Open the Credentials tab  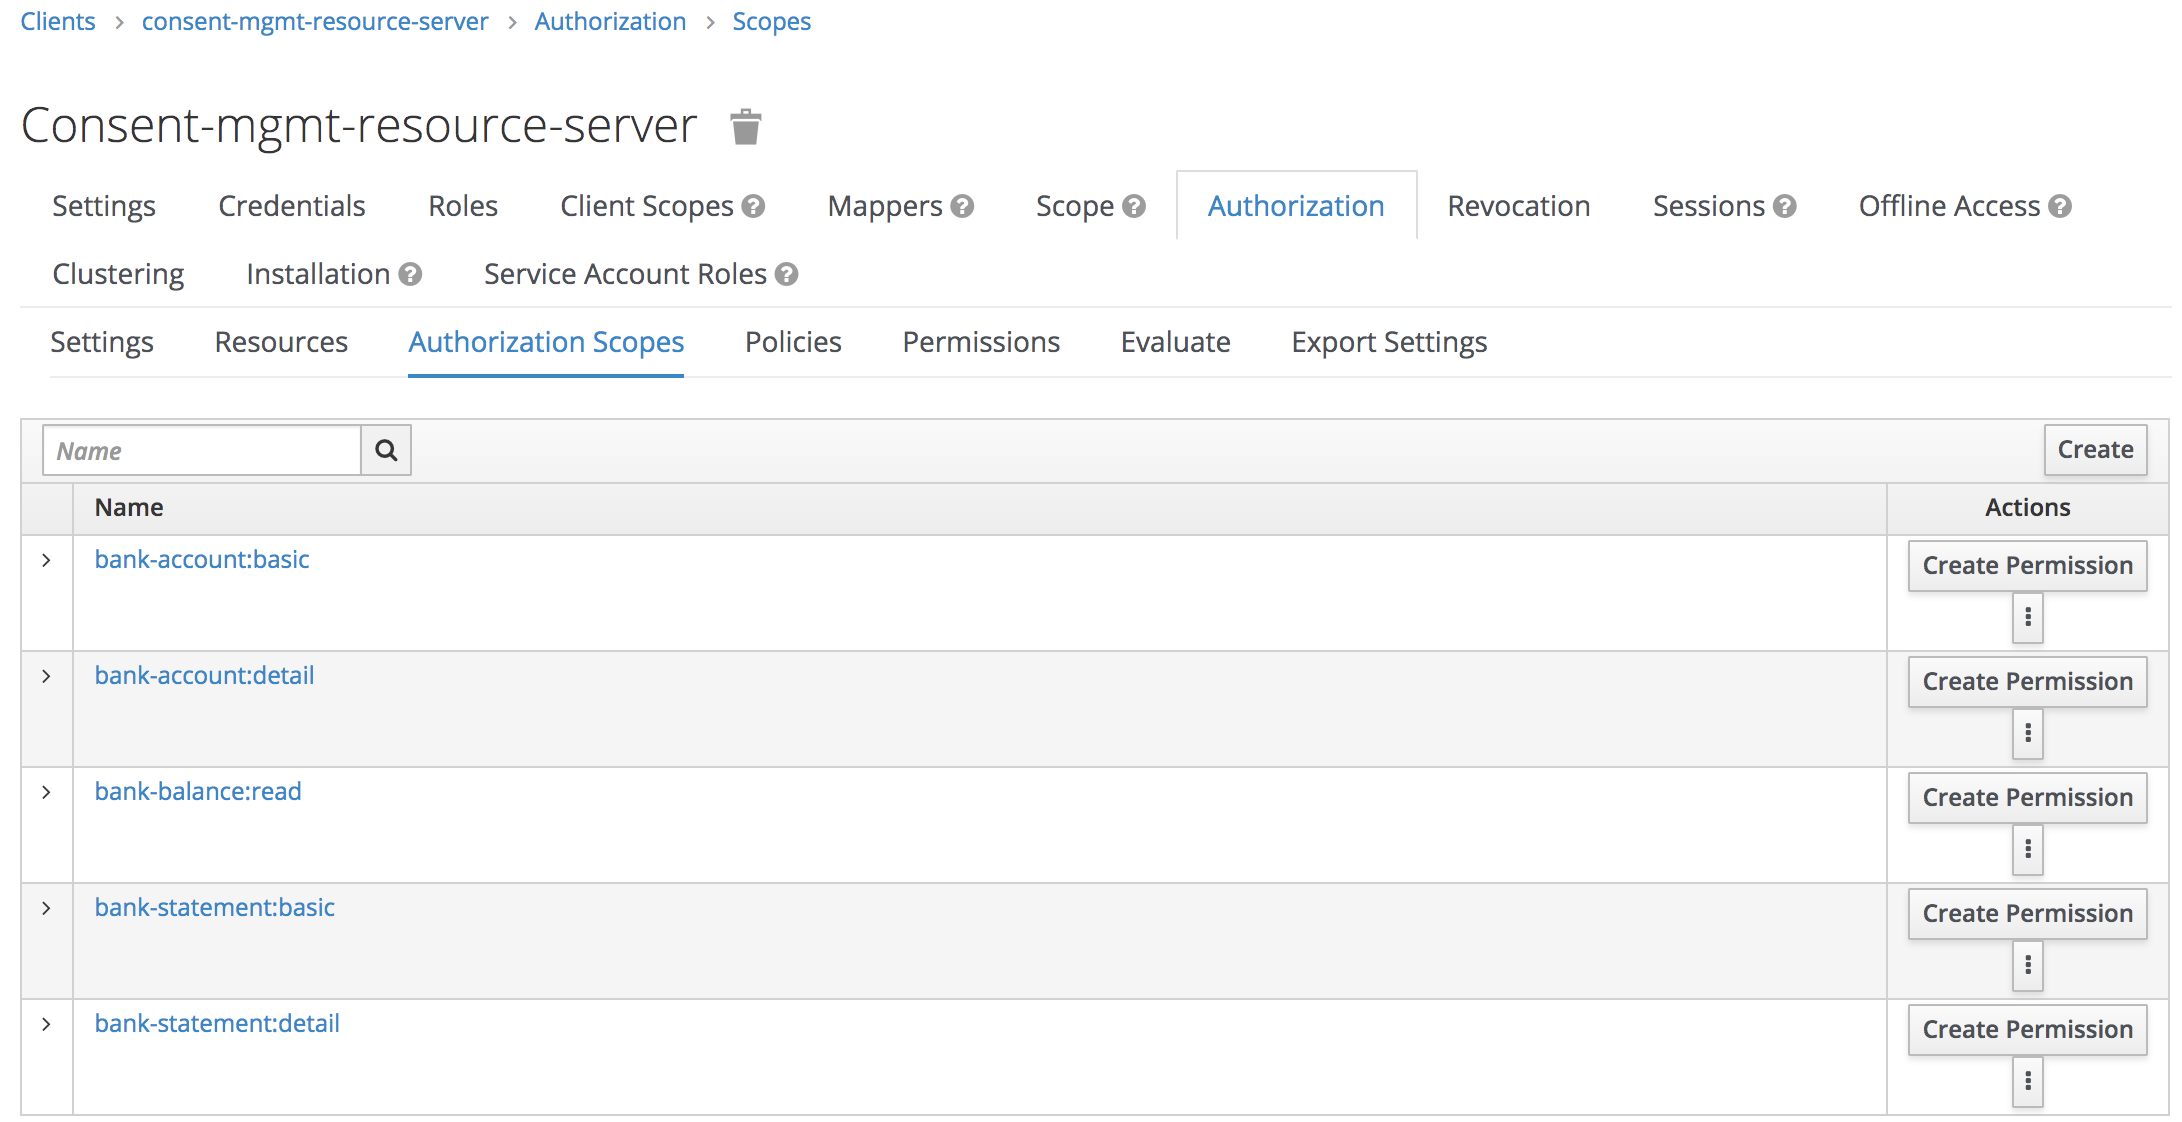click(291, 206)
